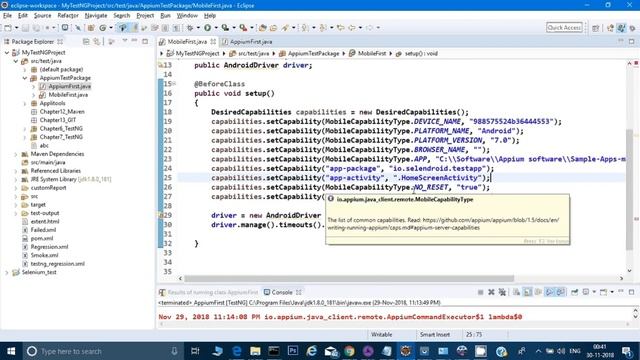This screenshot has height=360, width=640.
Task: Open the Refactor menu
Action: pyautogui.click(x=68, y=16)
